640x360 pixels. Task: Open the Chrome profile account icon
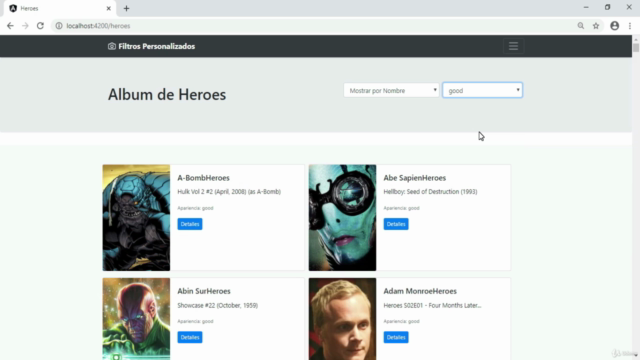[615, 26]
